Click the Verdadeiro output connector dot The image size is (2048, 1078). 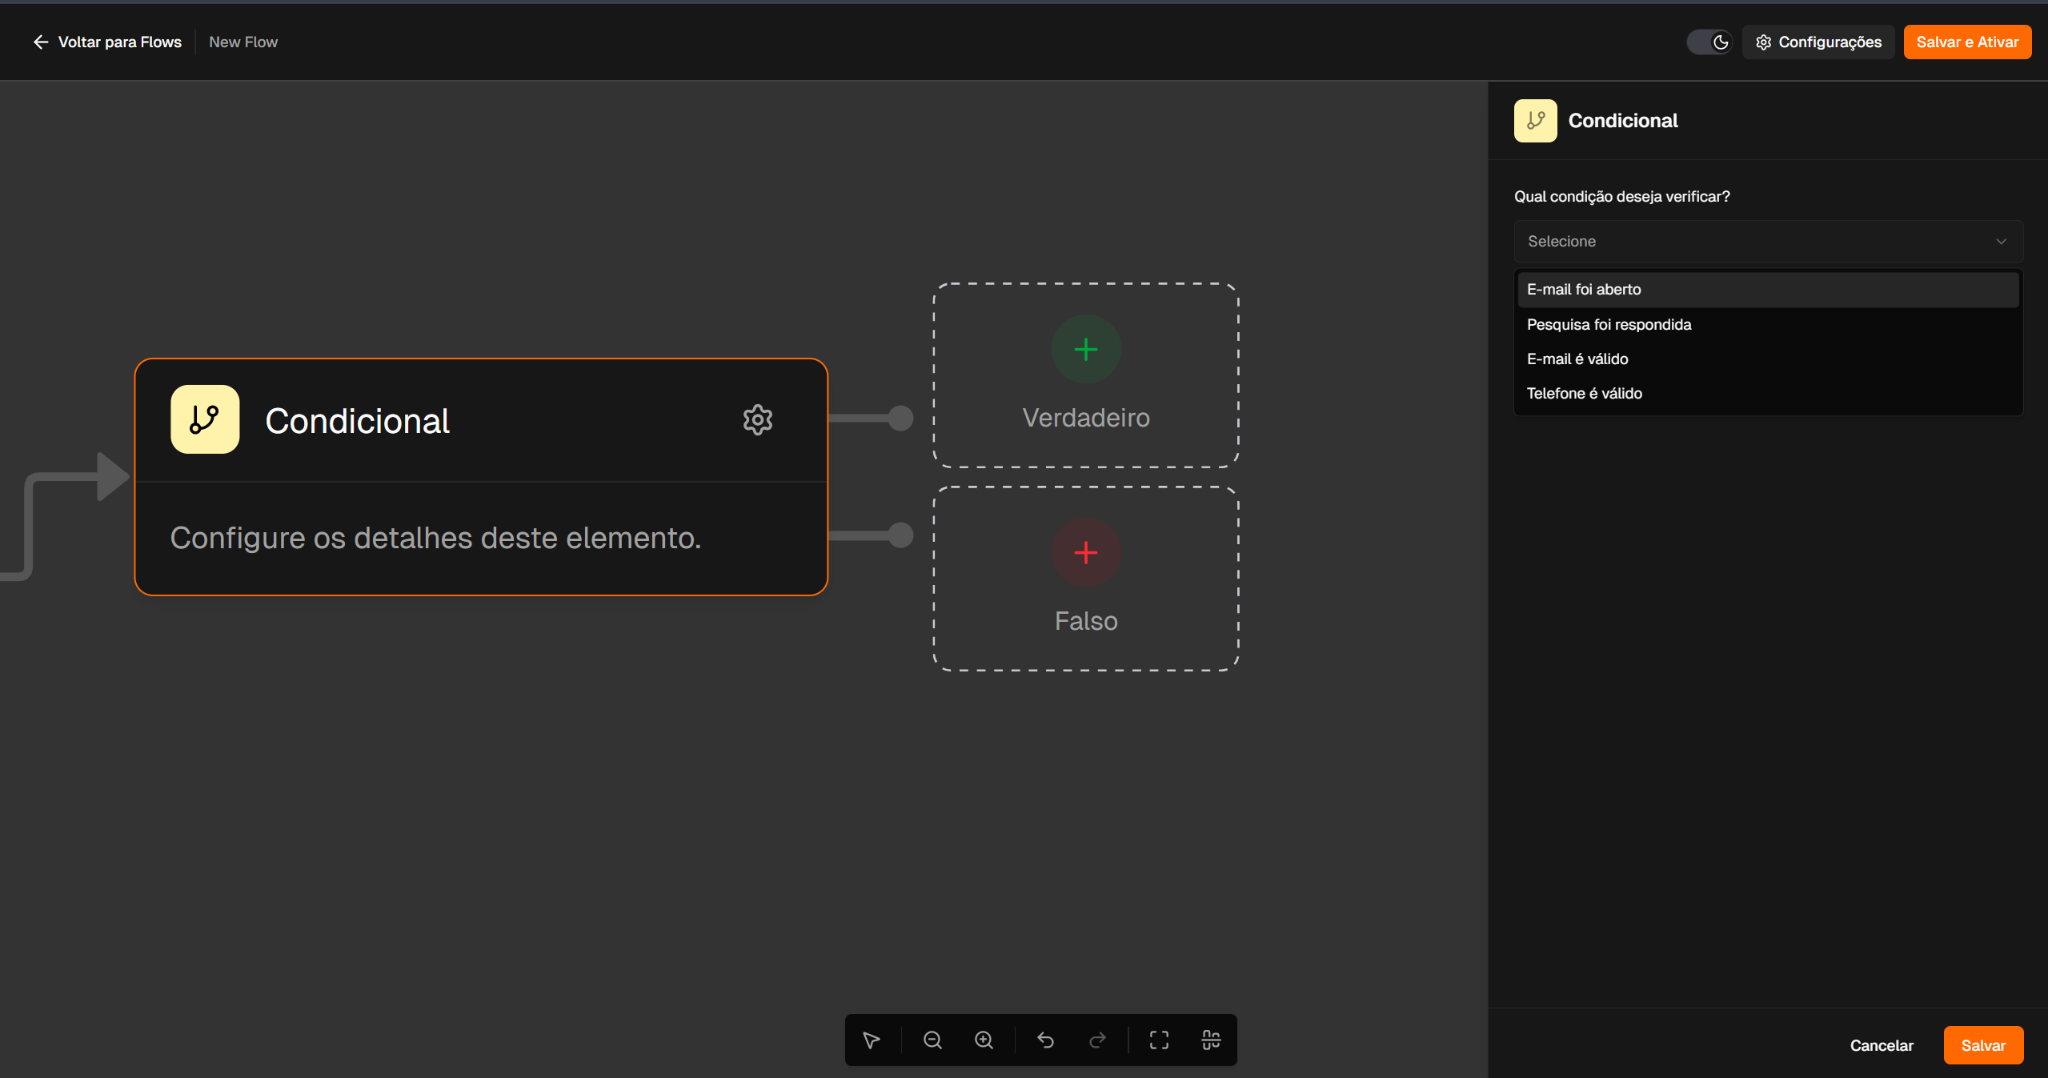[x=901, y=418]
